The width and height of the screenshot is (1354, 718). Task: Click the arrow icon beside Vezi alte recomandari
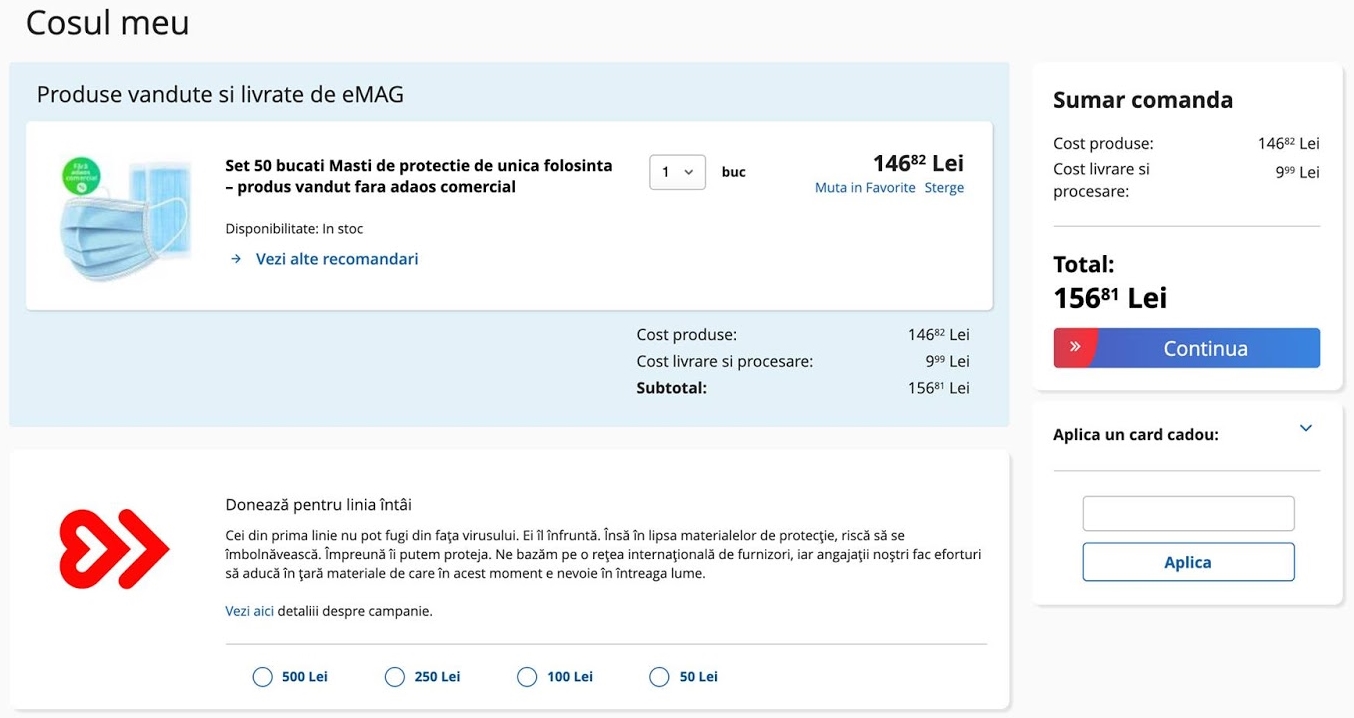236,259
